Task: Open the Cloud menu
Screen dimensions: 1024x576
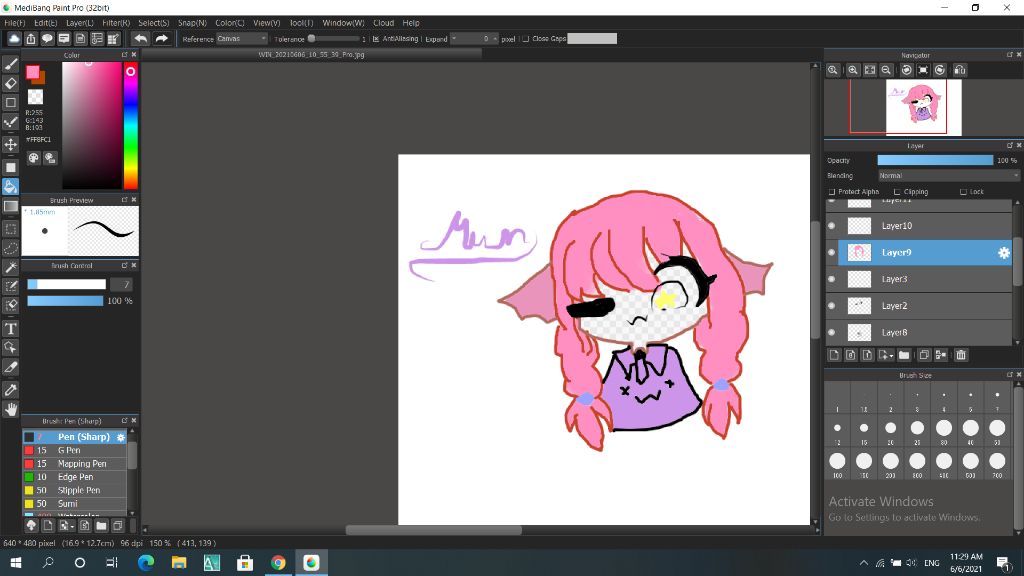Action: click(x=383, y=23)
